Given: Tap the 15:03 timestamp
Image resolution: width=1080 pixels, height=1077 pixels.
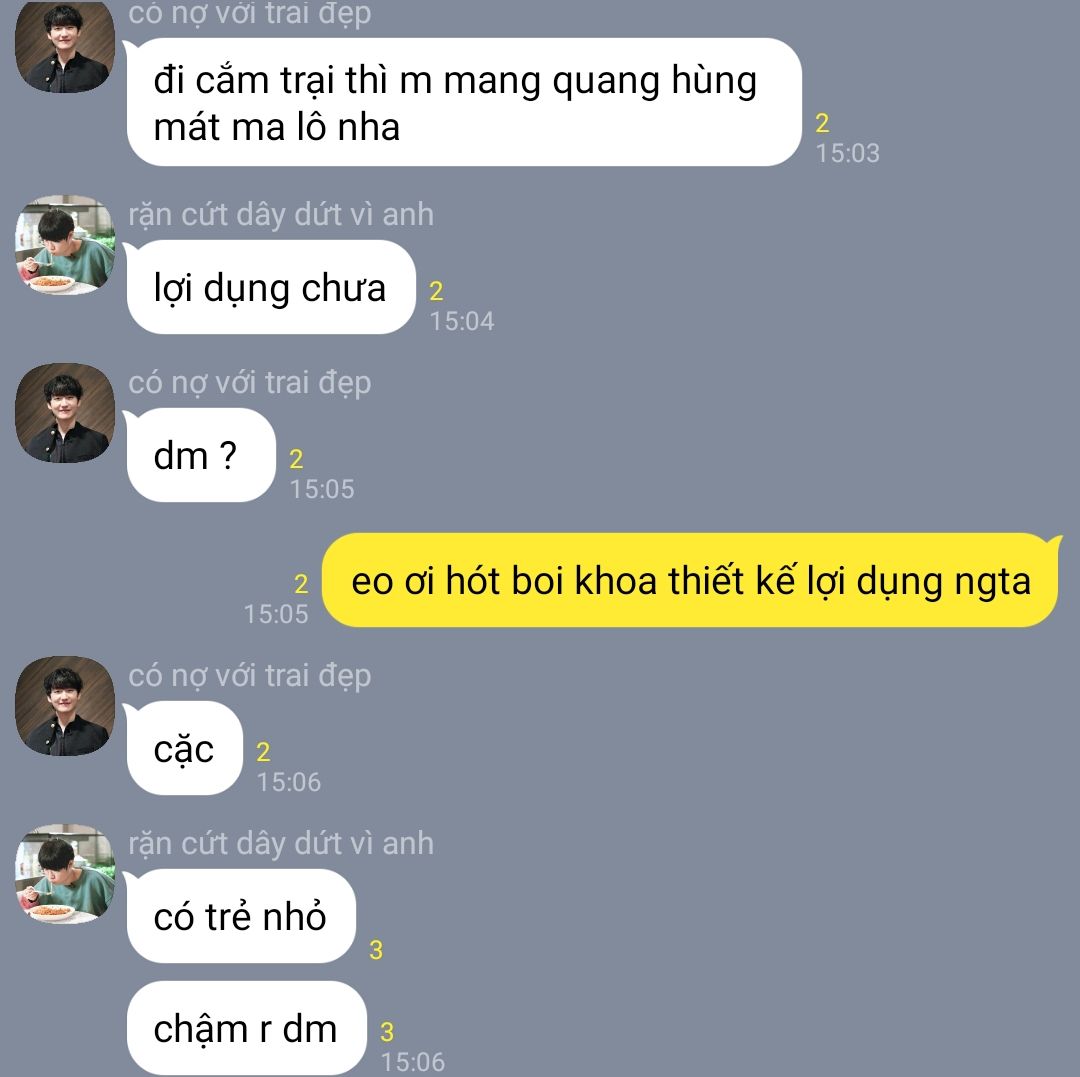Looking at the screenshot, I should pos(847,153).
